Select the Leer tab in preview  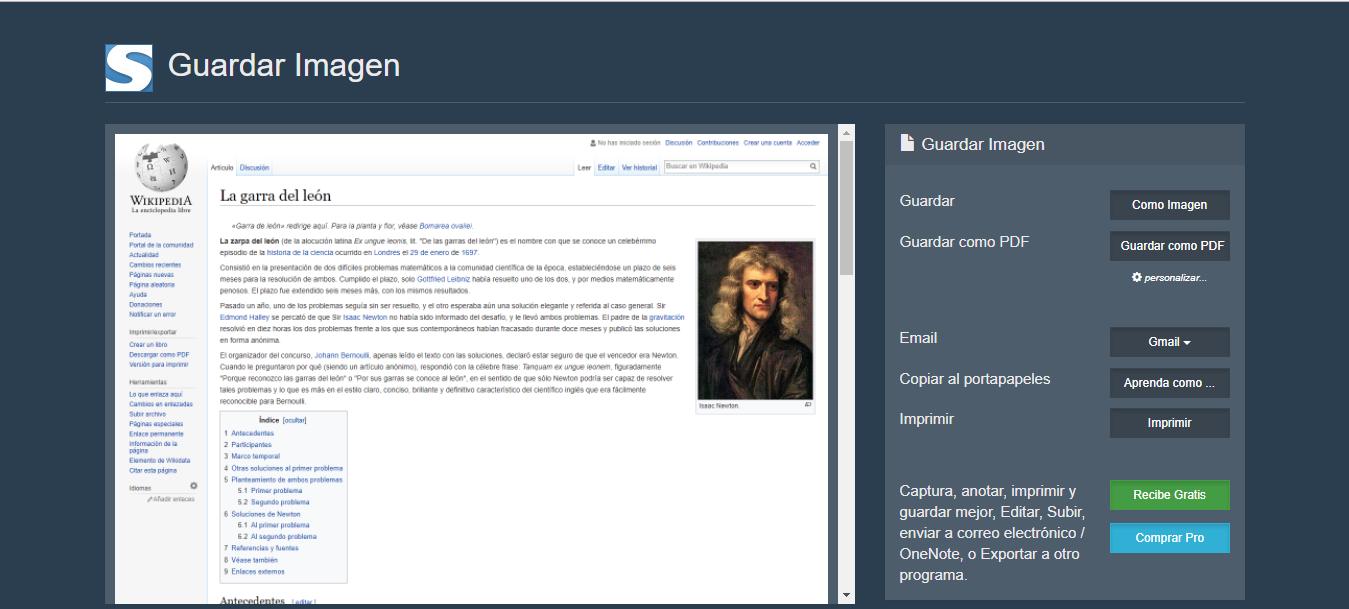(x=585, y=168)
